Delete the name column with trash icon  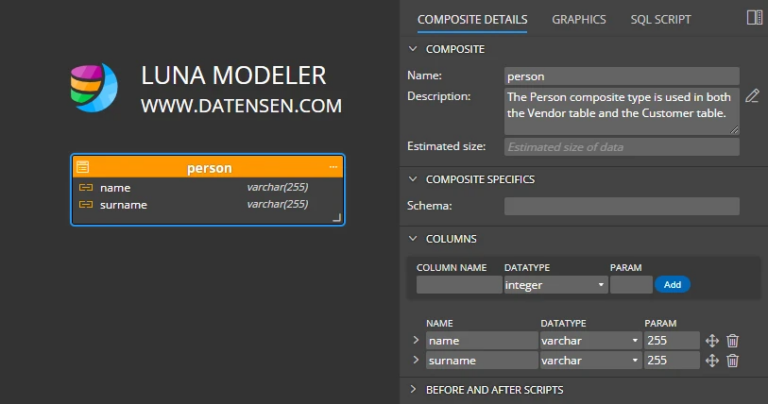tap(733, 341)
